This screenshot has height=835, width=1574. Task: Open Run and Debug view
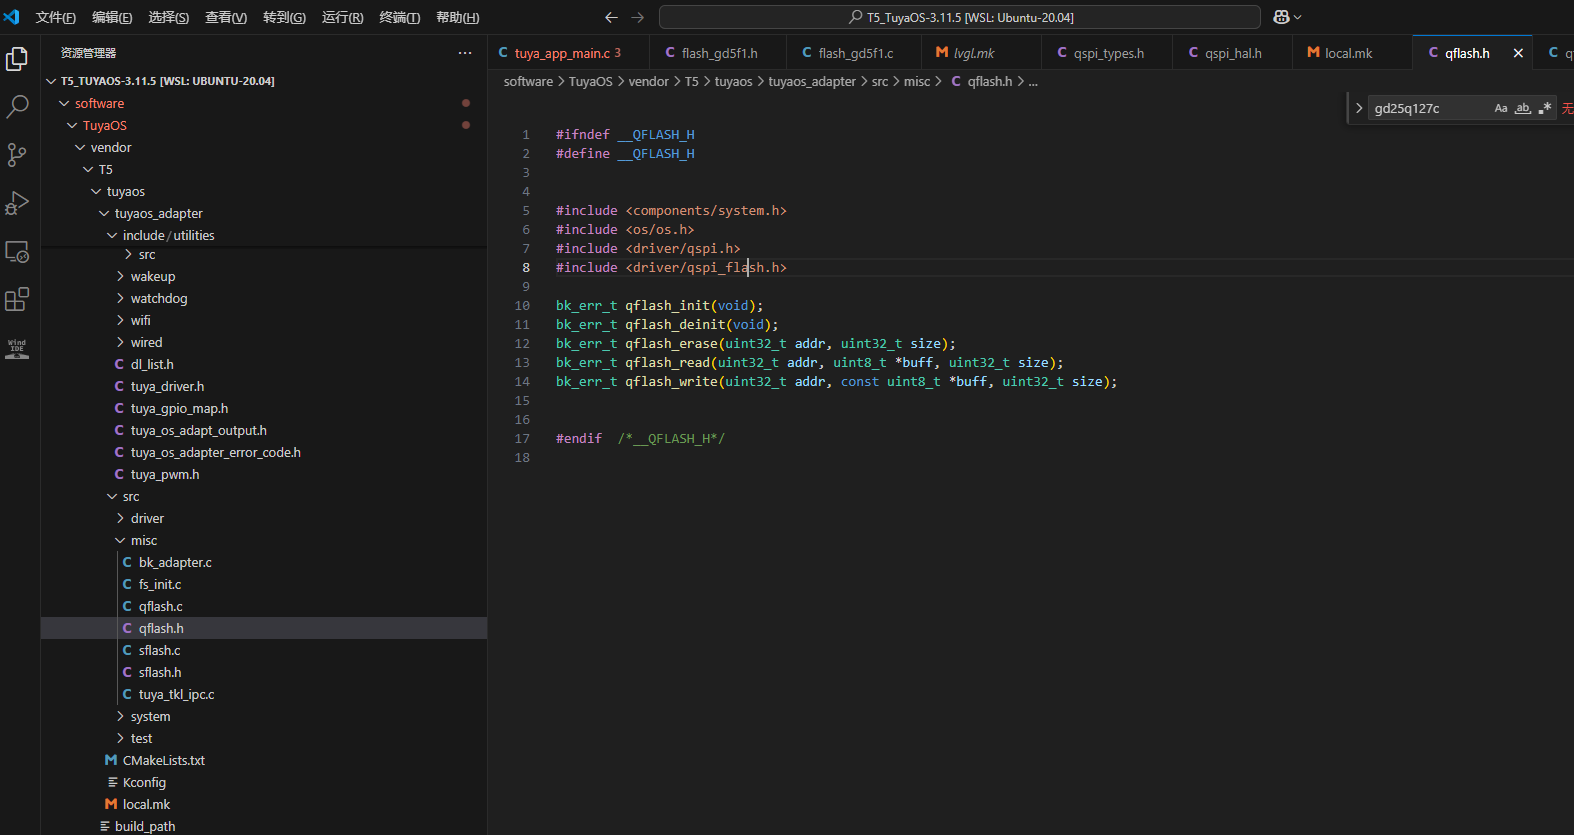click(x=17, y=203)
